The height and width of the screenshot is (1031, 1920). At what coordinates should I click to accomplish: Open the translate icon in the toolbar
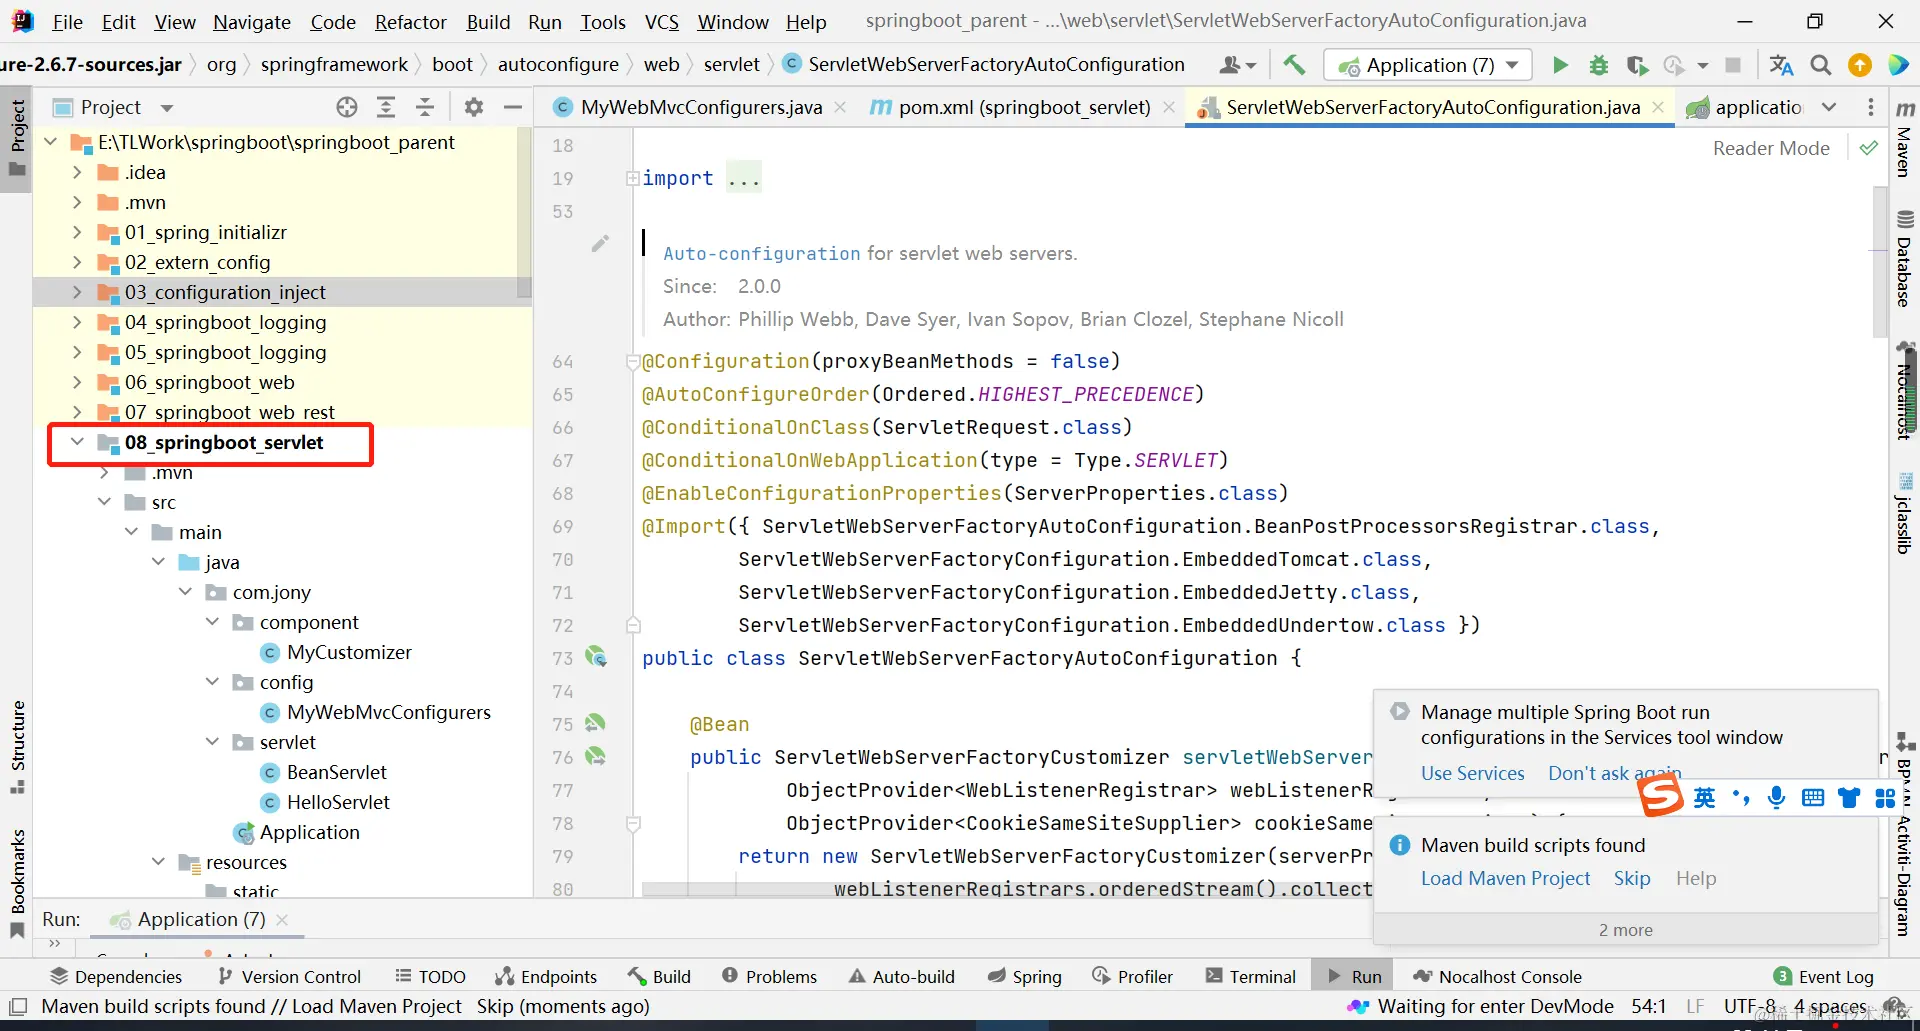tap(1781, 65)
